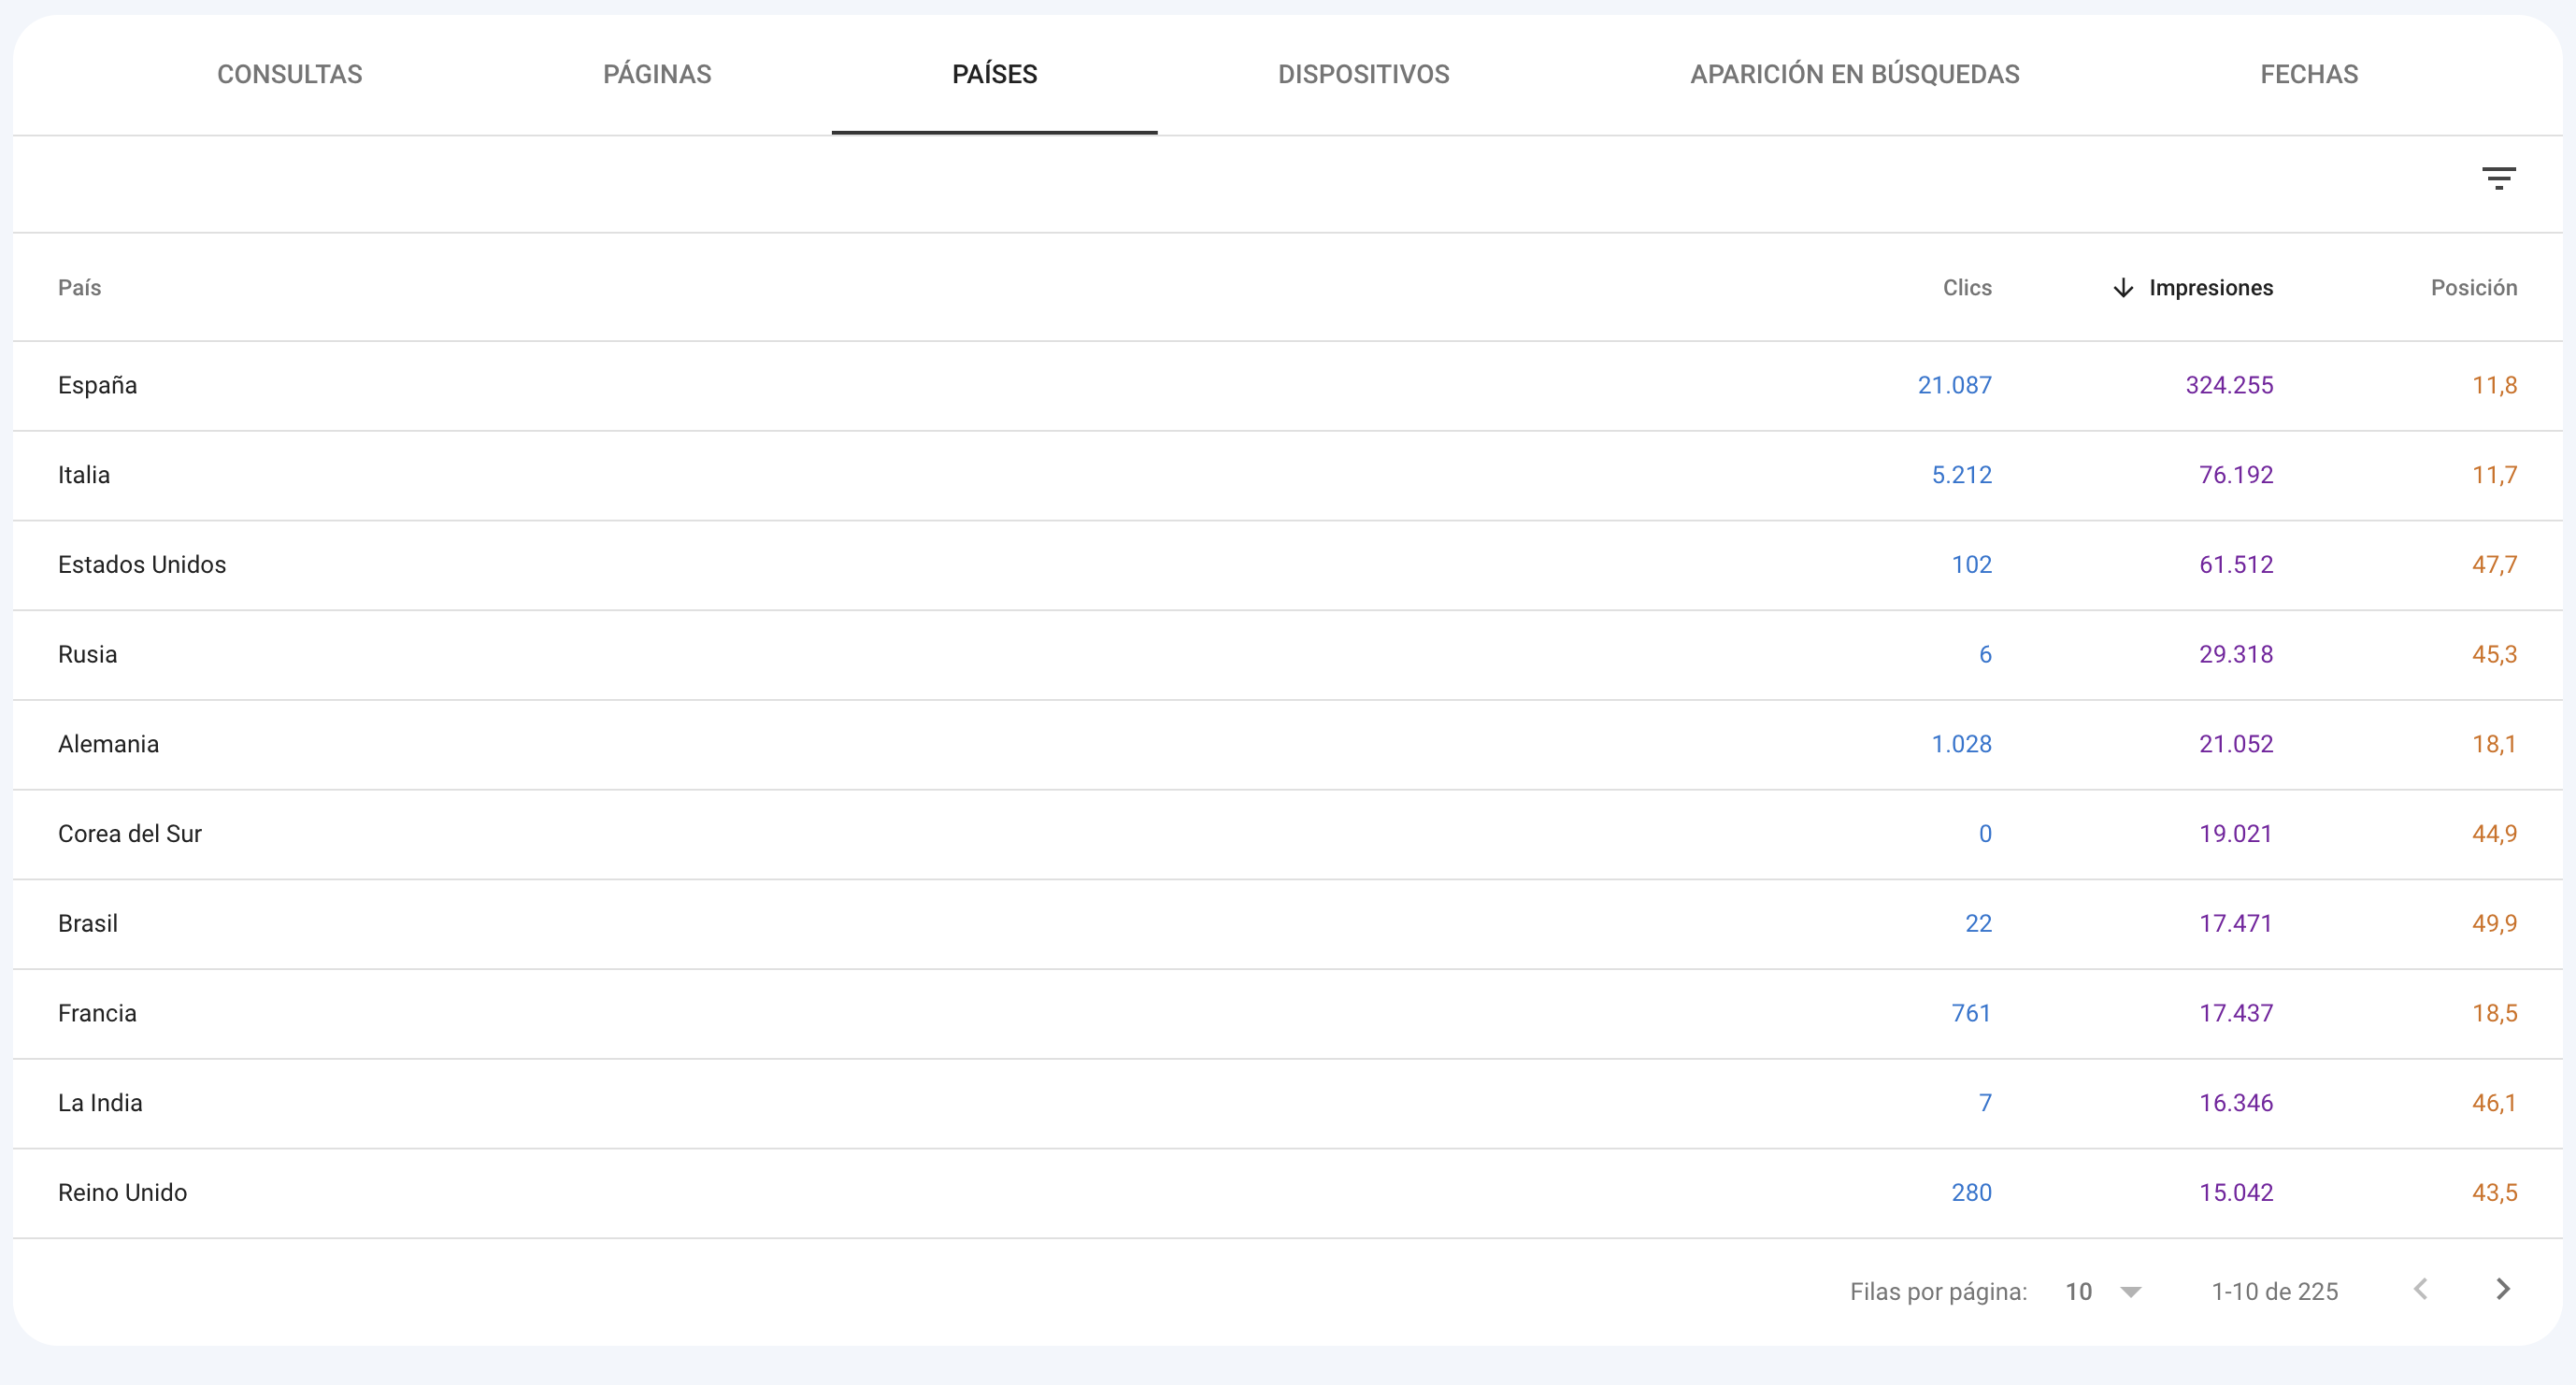Sort table by Clics column

(1967, 288)
